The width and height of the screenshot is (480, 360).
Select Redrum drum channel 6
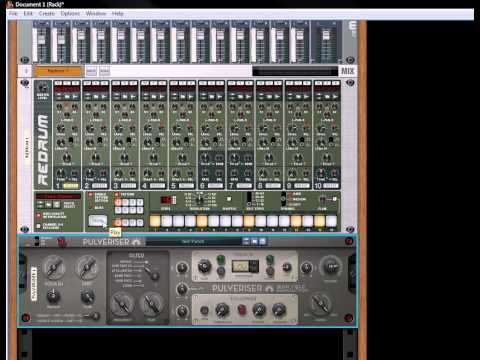(216, 186)
